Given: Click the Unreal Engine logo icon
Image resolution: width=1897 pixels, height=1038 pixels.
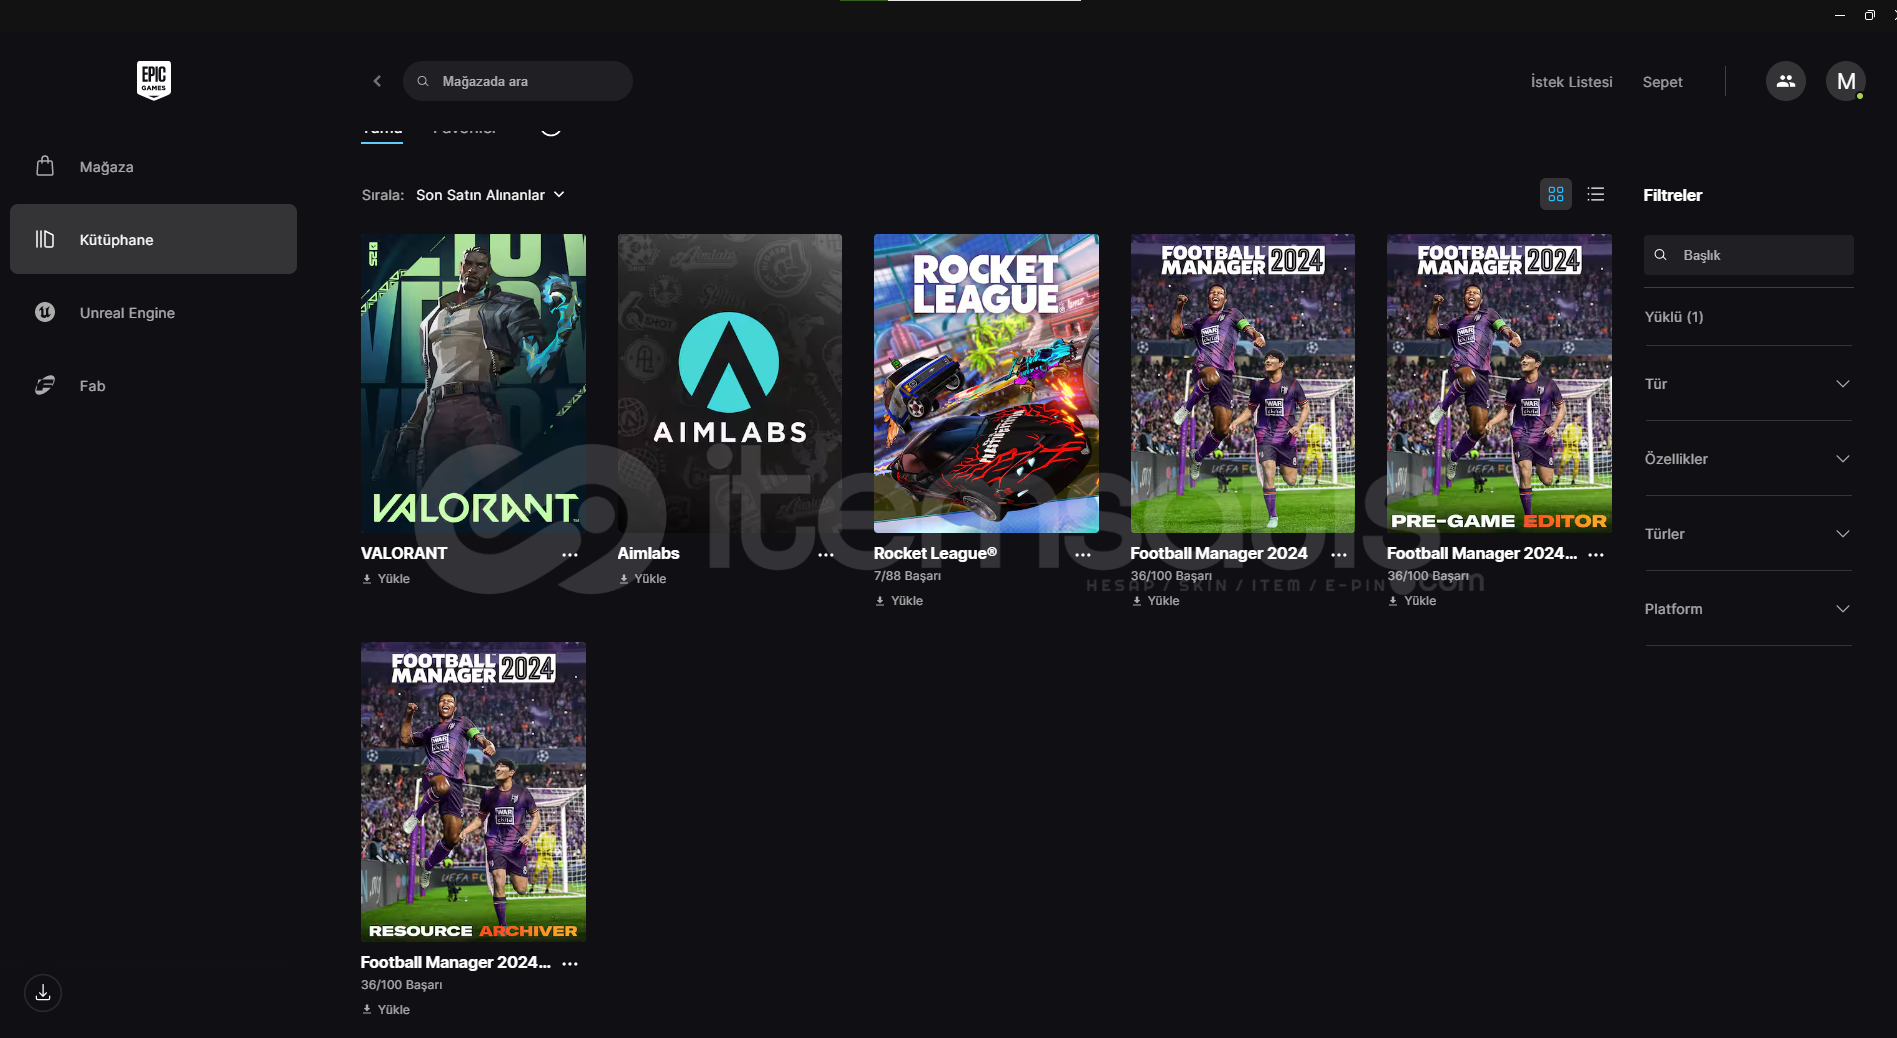Looking at the screenshot, I should point(45,312).
